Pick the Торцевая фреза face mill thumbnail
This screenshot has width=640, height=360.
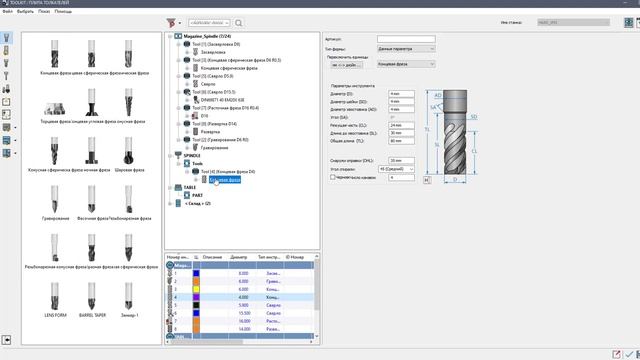click(54, 109)
